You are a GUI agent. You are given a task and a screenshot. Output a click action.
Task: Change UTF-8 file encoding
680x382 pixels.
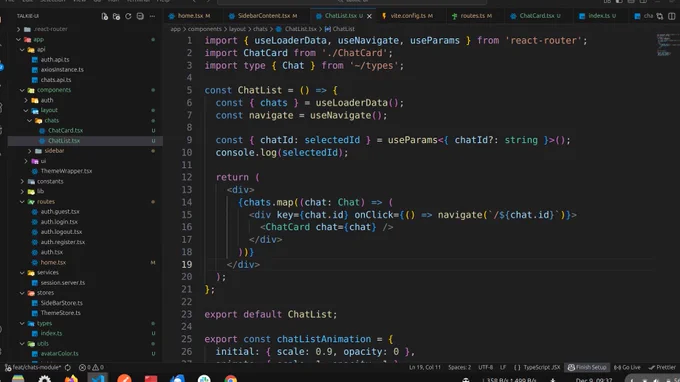485,367
